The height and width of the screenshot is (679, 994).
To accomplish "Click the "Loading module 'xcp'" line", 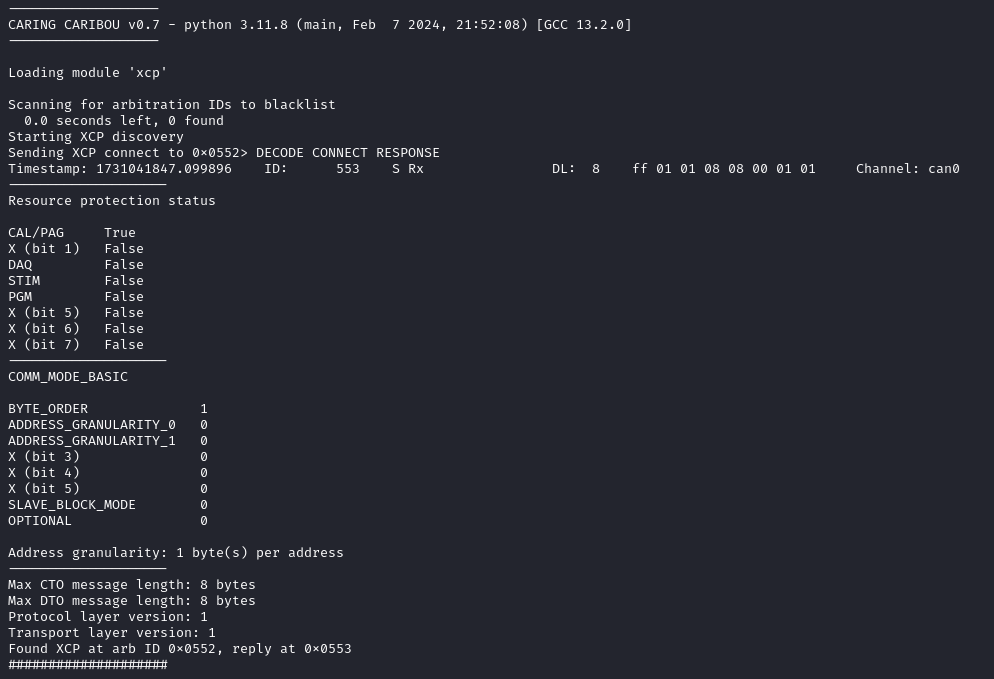I will (x=88, y=72).
